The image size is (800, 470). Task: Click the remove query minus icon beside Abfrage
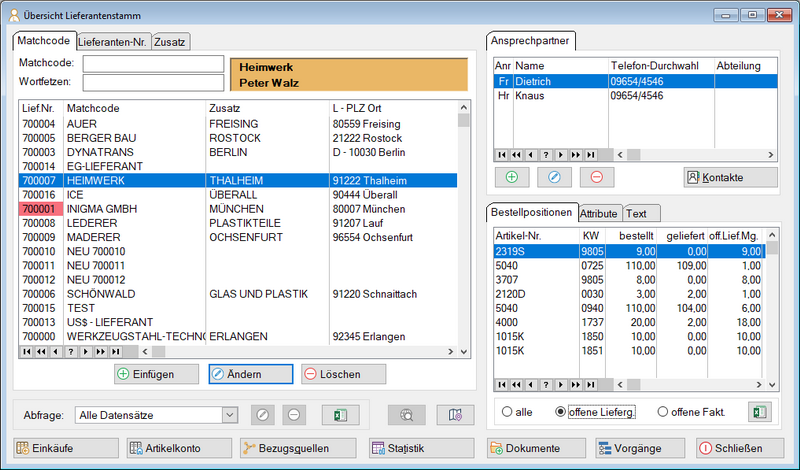point(292,414)
